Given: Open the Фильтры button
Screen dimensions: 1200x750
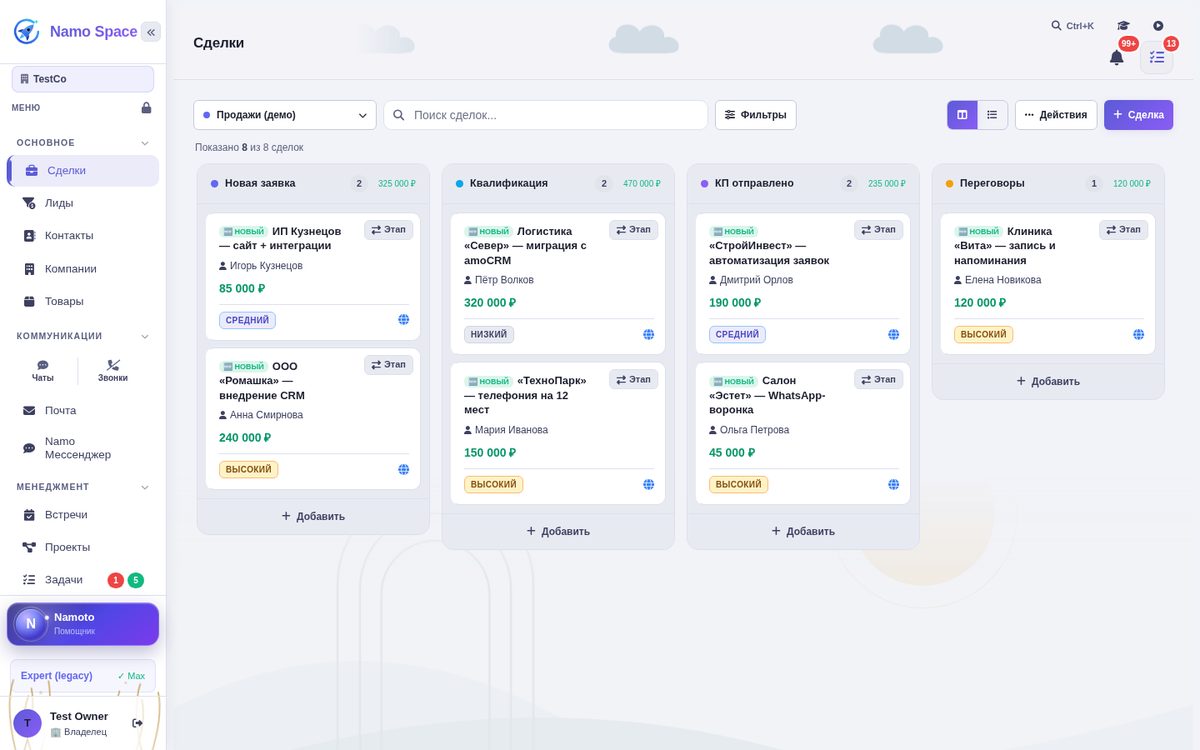Looking at the screenshot, I should pos(756,115).
